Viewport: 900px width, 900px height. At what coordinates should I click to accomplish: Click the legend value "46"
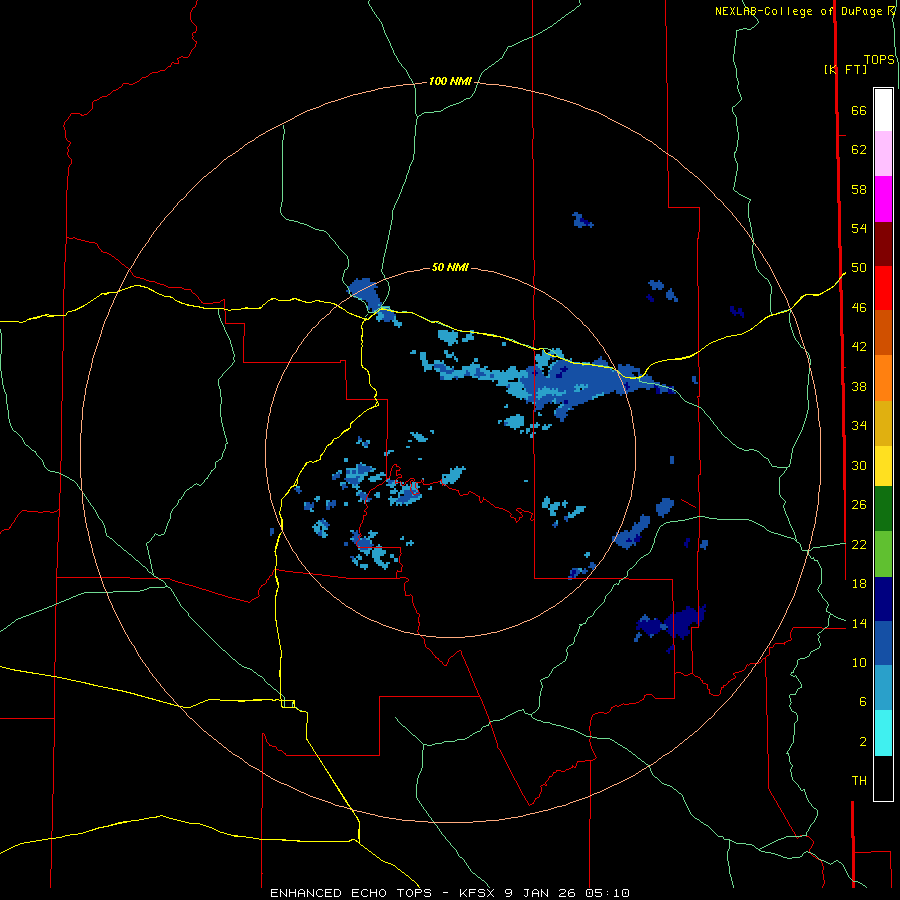coord(859,308)
